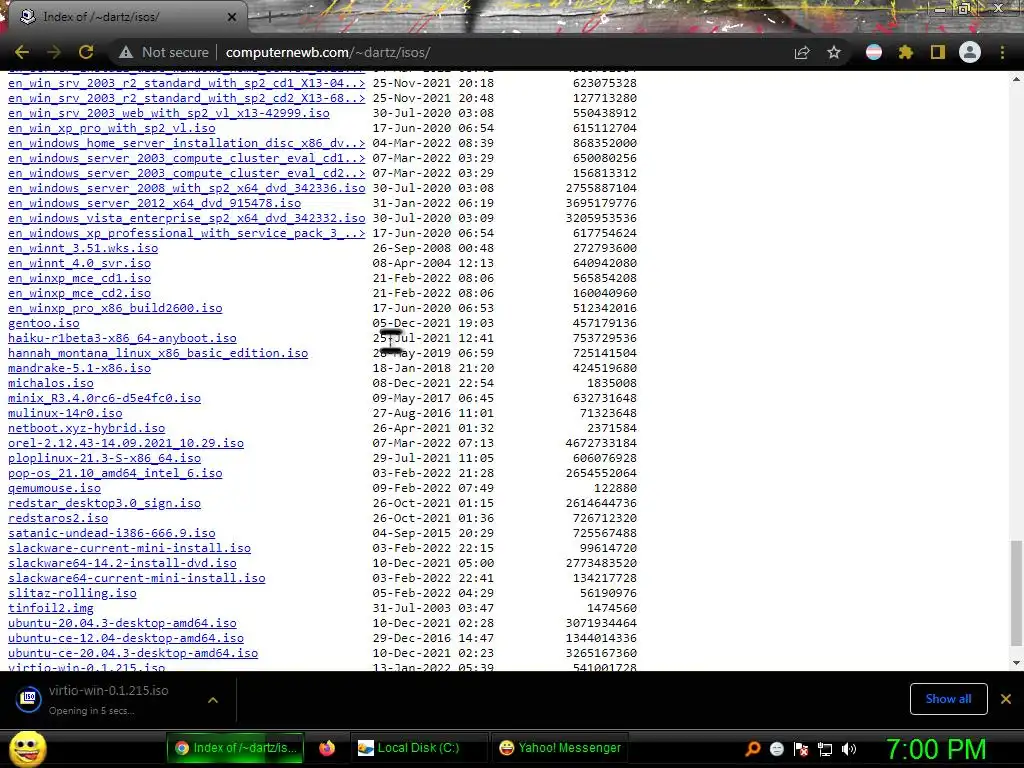The width and height of the screenshot is (1024, 768).
Task: Open Local Disk (C:) taskbar window
Action: [419, 748]
